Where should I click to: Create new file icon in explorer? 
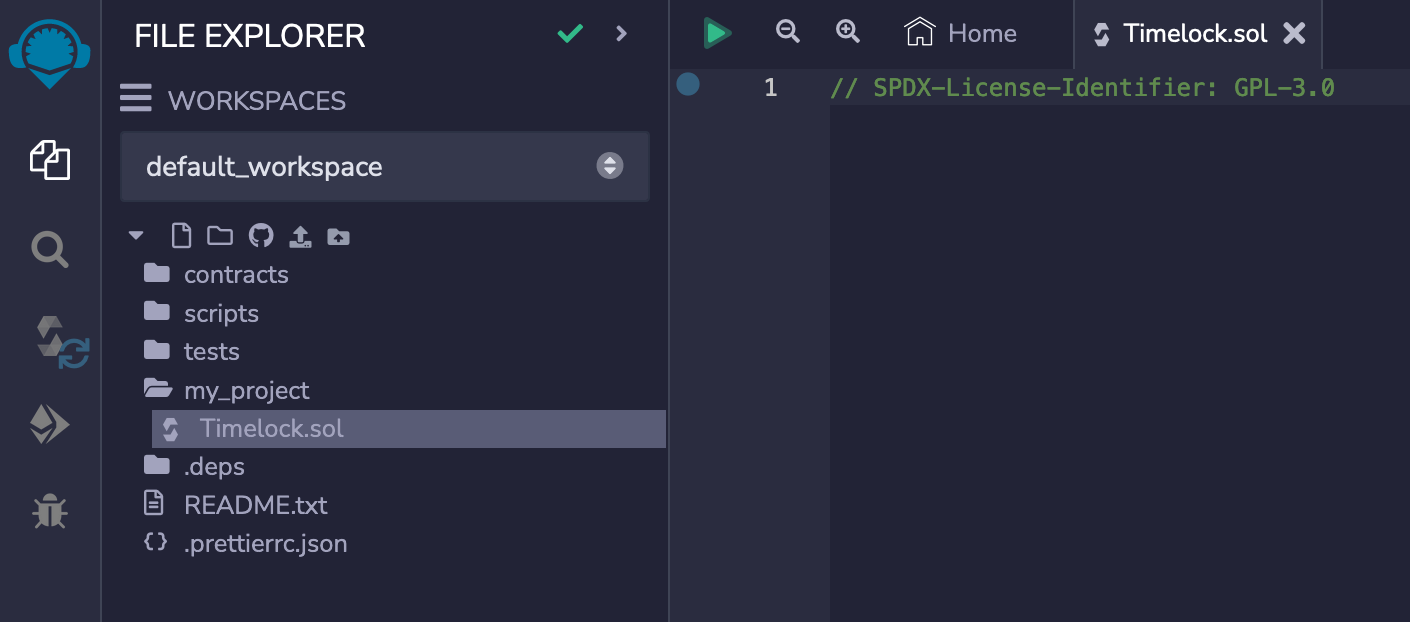click(x=181, y=236)
